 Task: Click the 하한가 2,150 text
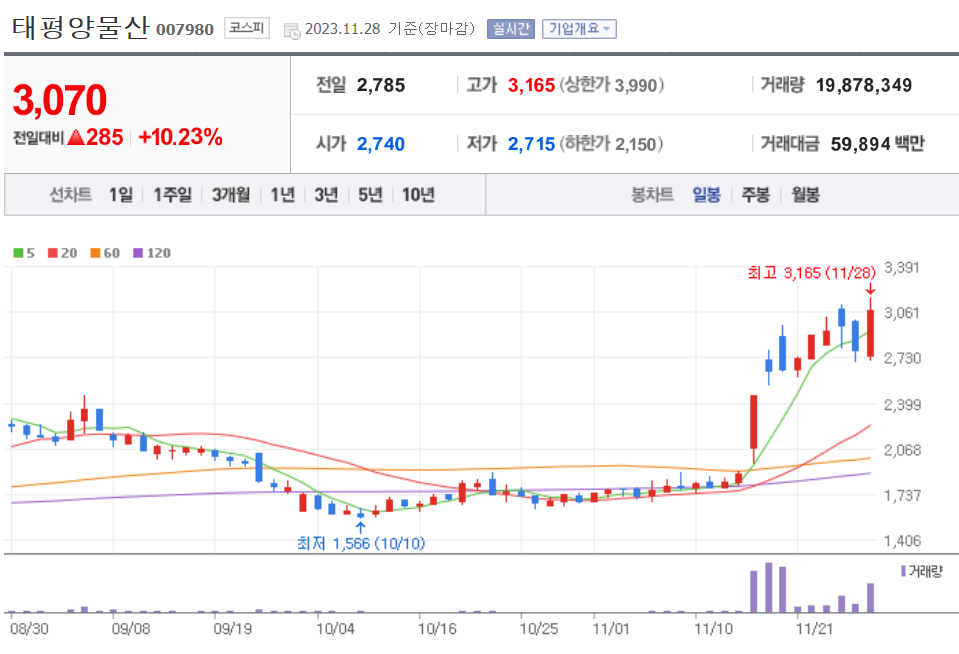point(611,144)
